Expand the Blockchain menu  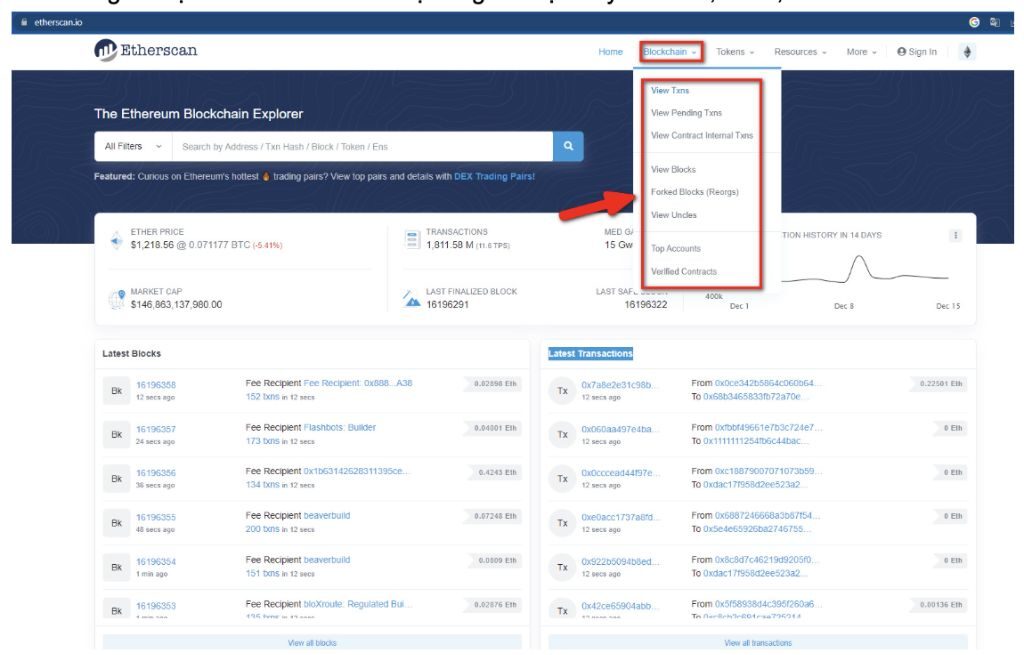pos(670,52)
